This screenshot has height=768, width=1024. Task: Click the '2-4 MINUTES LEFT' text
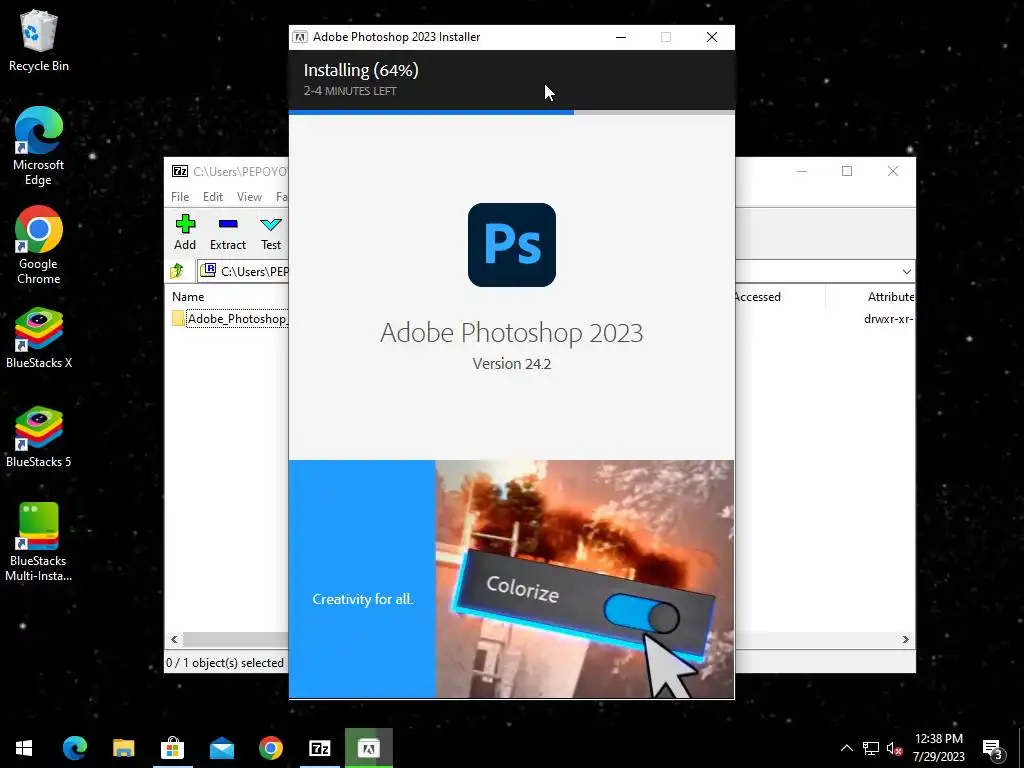[x=349, y=91]
